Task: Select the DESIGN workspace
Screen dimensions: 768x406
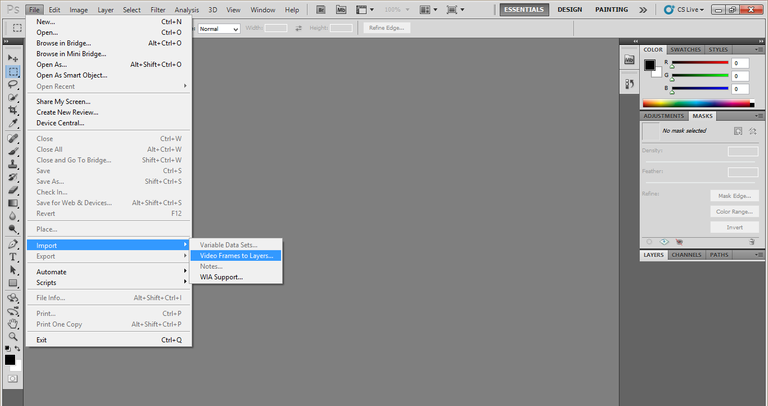Action: [570, 9]
